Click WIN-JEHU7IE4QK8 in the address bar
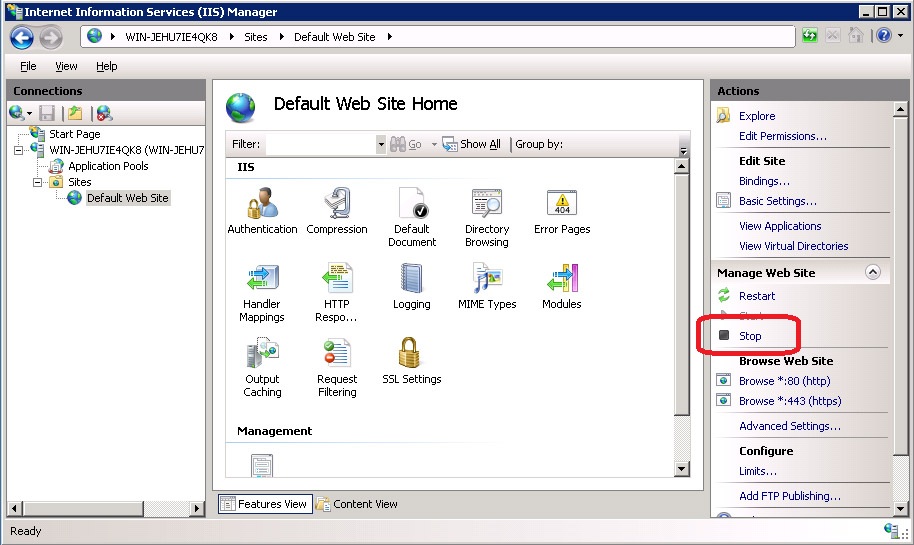Image resolution: width=914 pixels, height=545 pixels. click(x=171, y=37)
